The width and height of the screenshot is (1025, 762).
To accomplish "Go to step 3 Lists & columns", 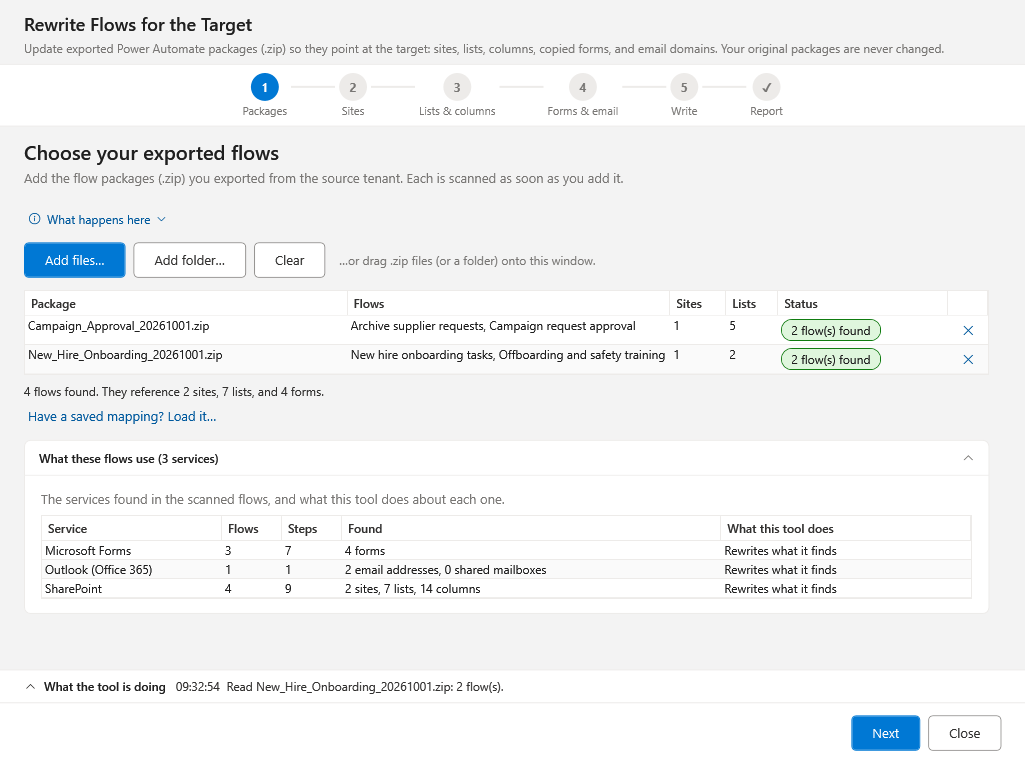I will pyautogui.click(x=457, y=87).
